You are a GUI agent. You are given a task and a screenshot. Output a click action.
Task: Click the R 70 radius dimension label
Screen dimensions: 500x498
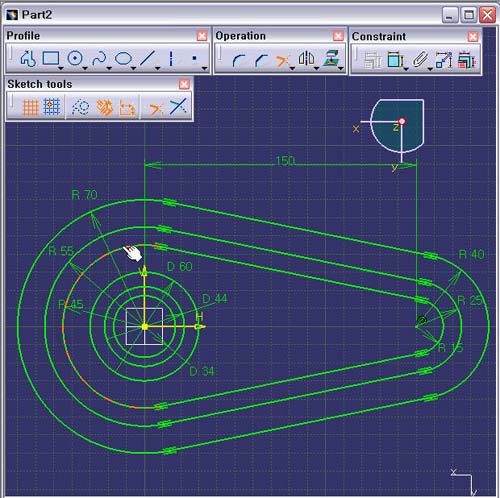point(85,195)
